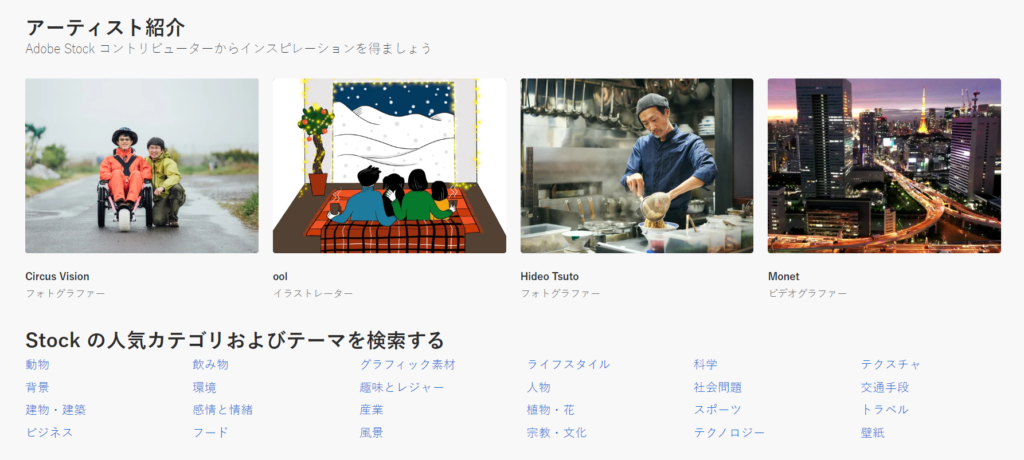Screen dimensions: 1024x460
Task: Open the 動物 category link
Action: [x=37, y=365]
